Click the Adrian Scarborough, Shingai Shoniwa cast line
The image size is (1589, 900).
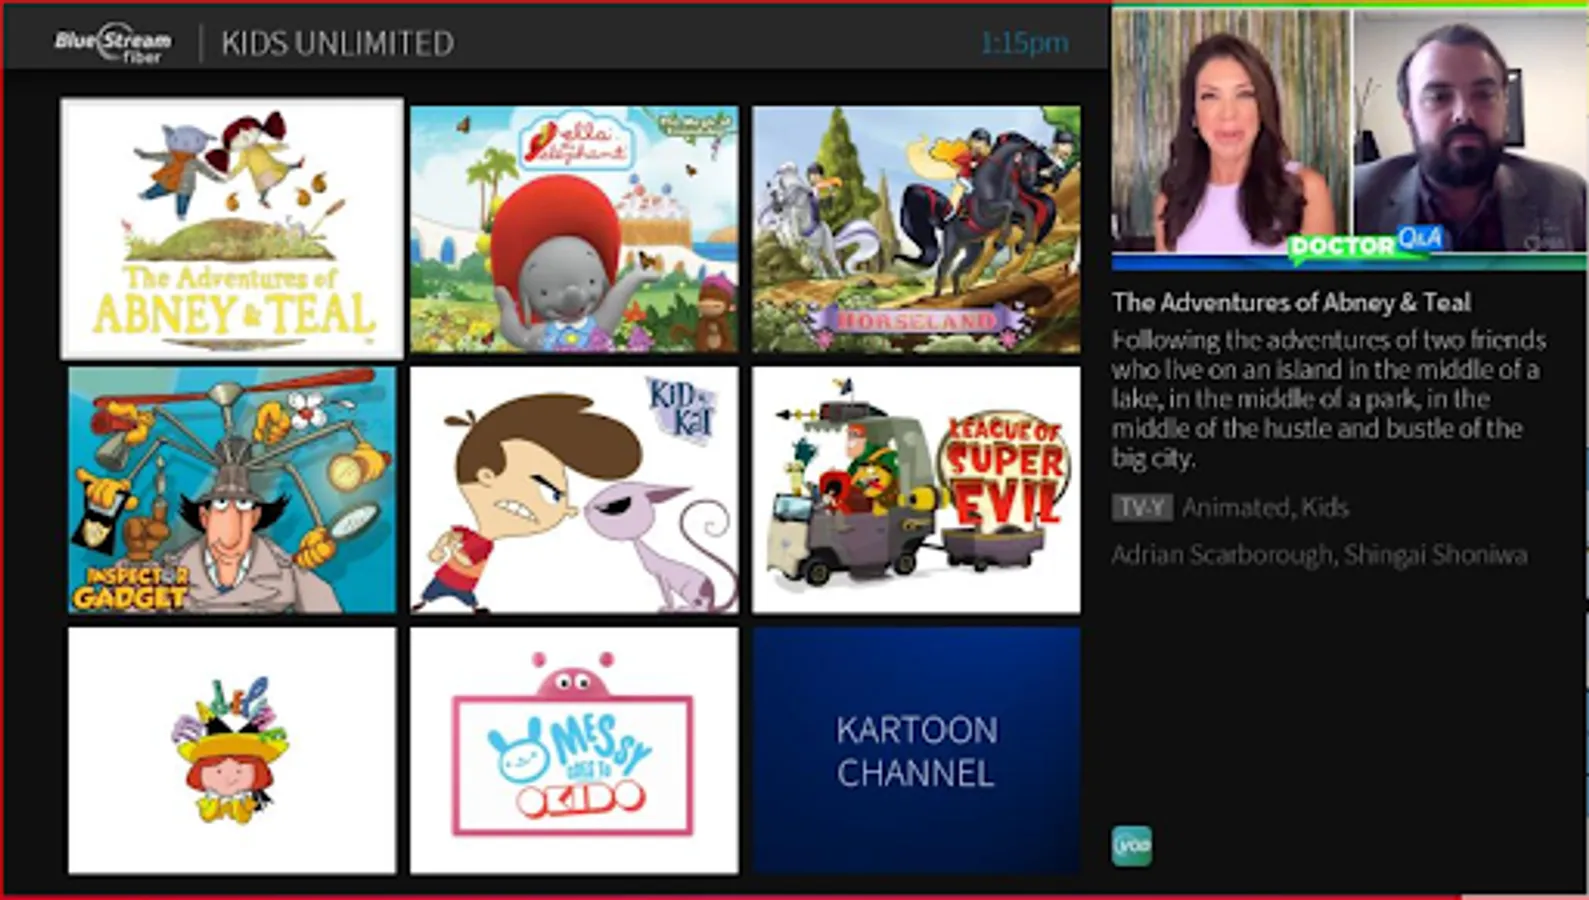tap(1319, 554)
